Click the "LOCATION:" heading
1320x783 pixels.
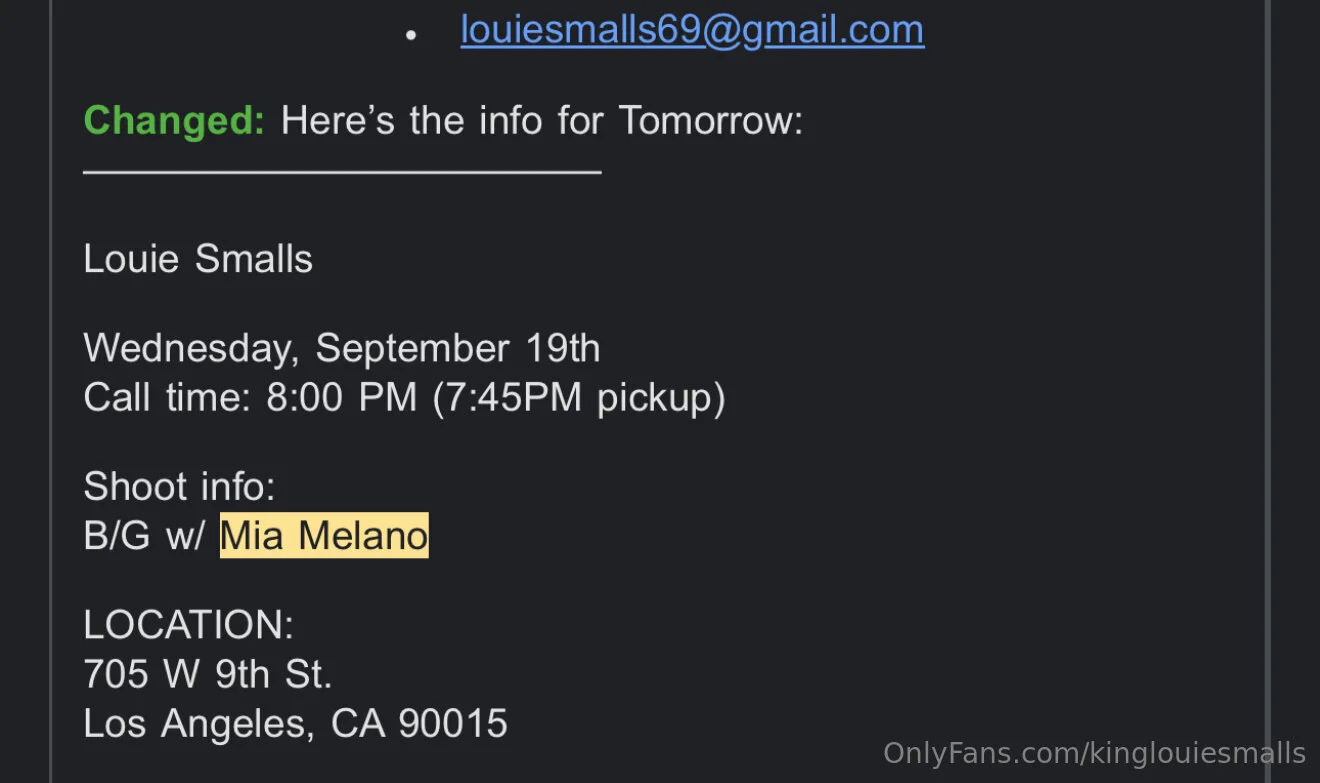point(188,625)
